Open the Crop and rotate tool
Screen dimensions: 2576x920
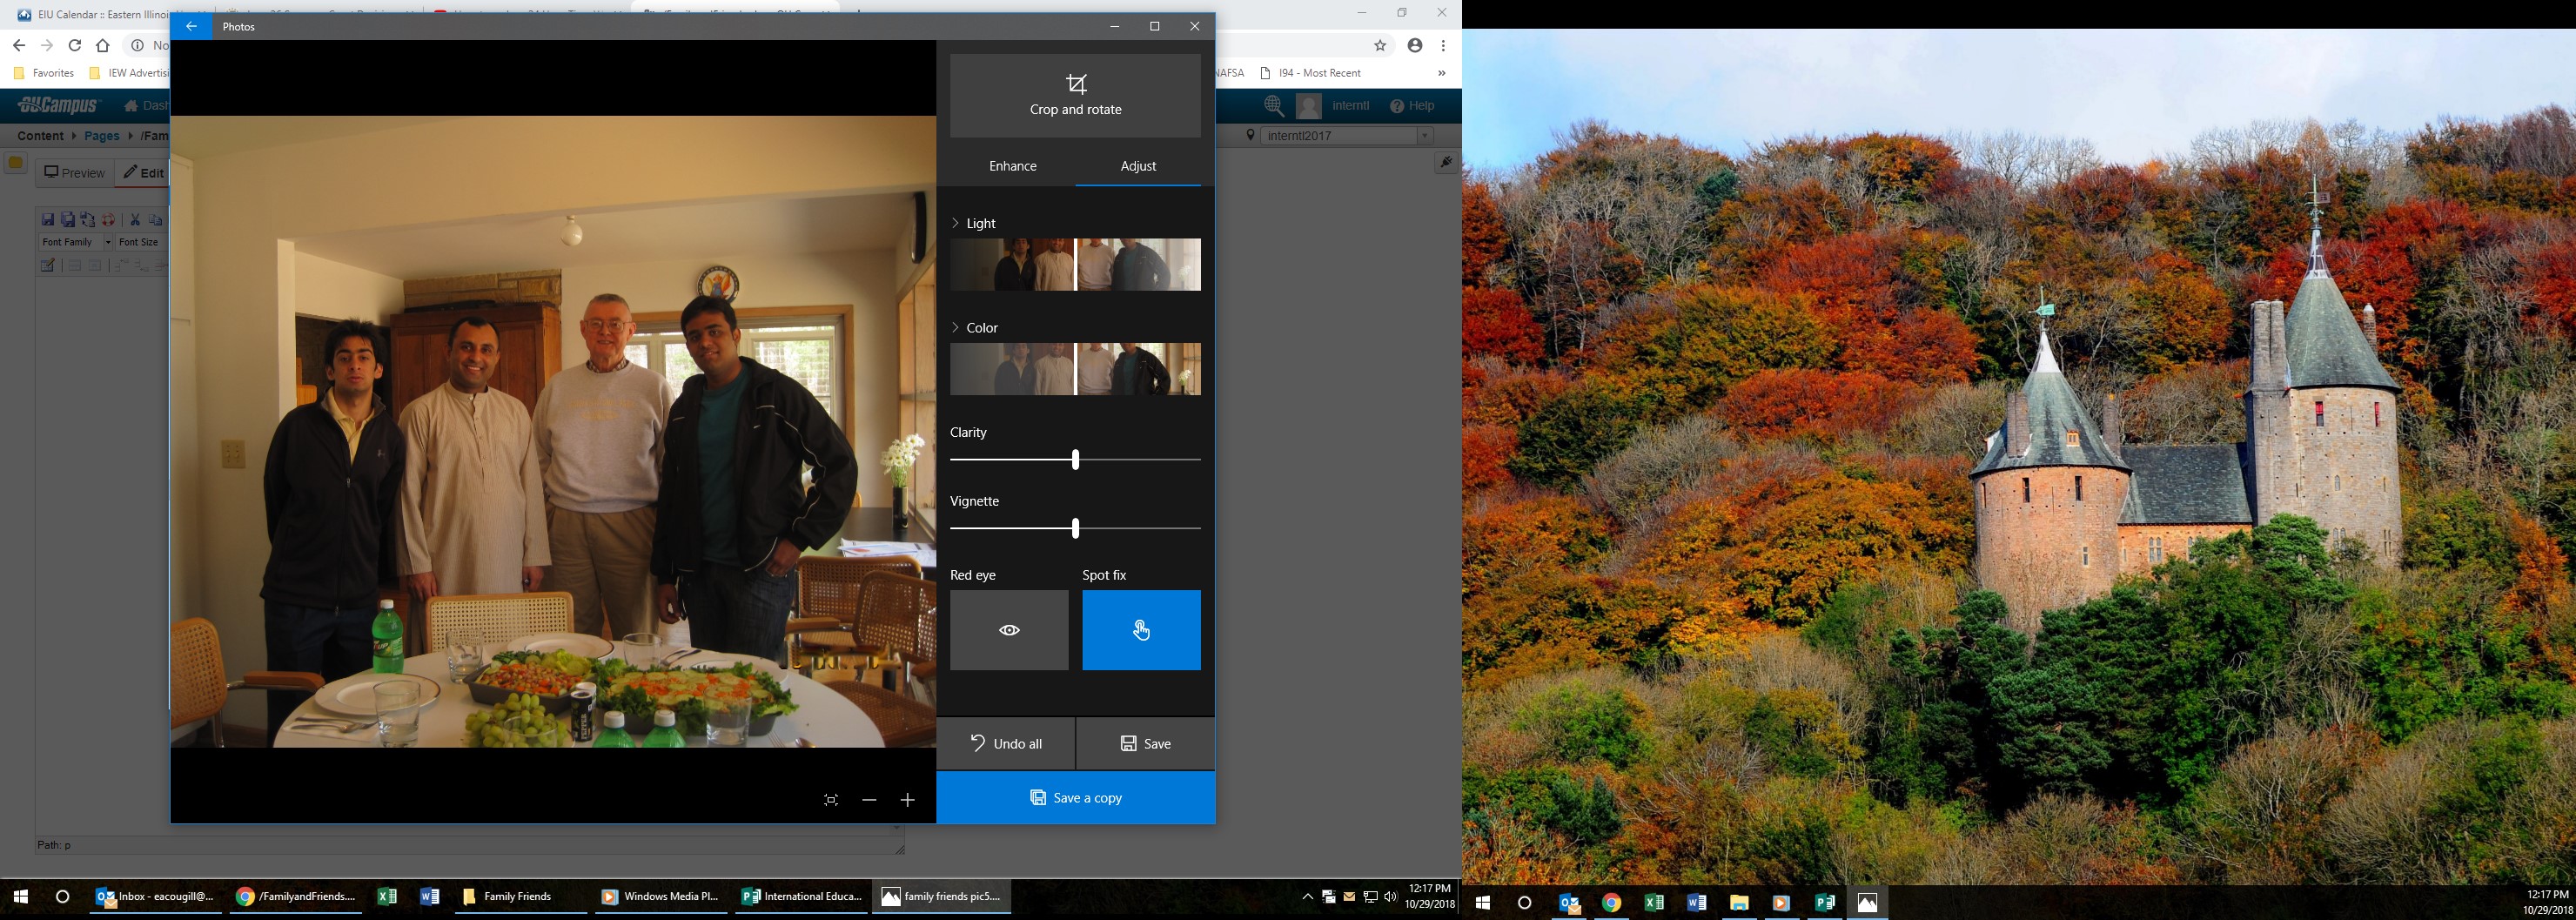click(1075, 96)
